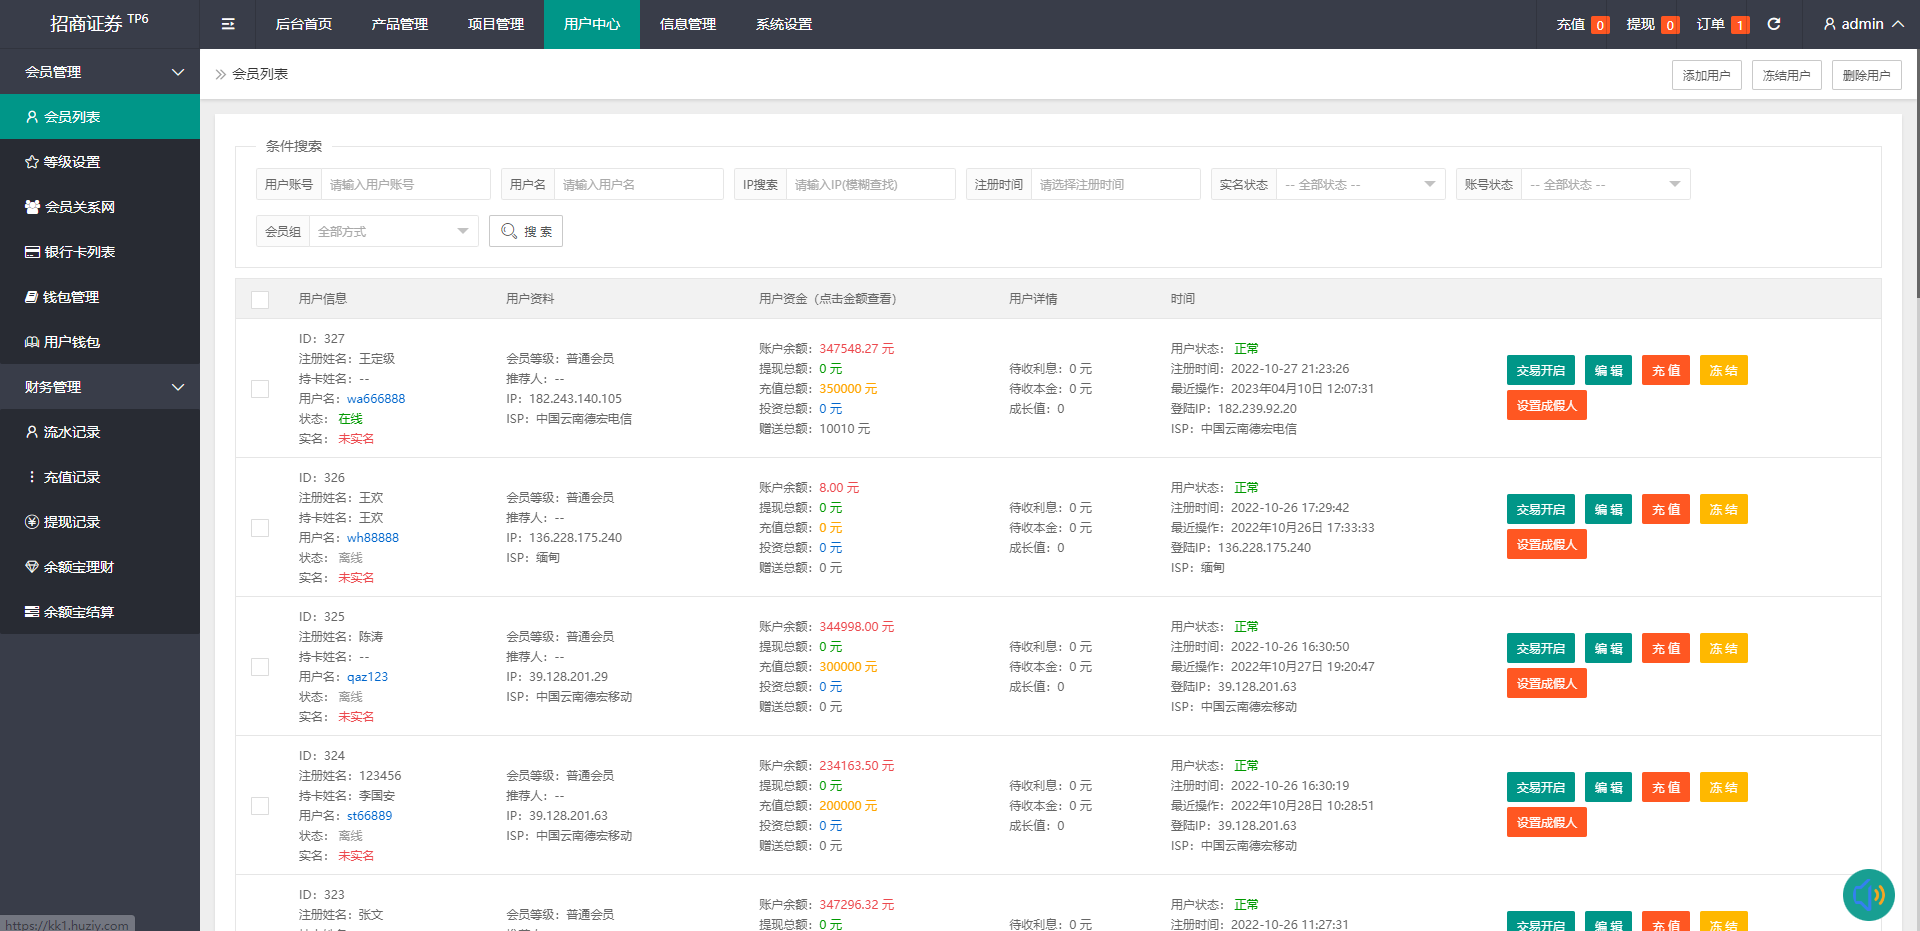The image size is (1920, 931).
Task: Click the 添加用户 button
Action: [1706, 75]
